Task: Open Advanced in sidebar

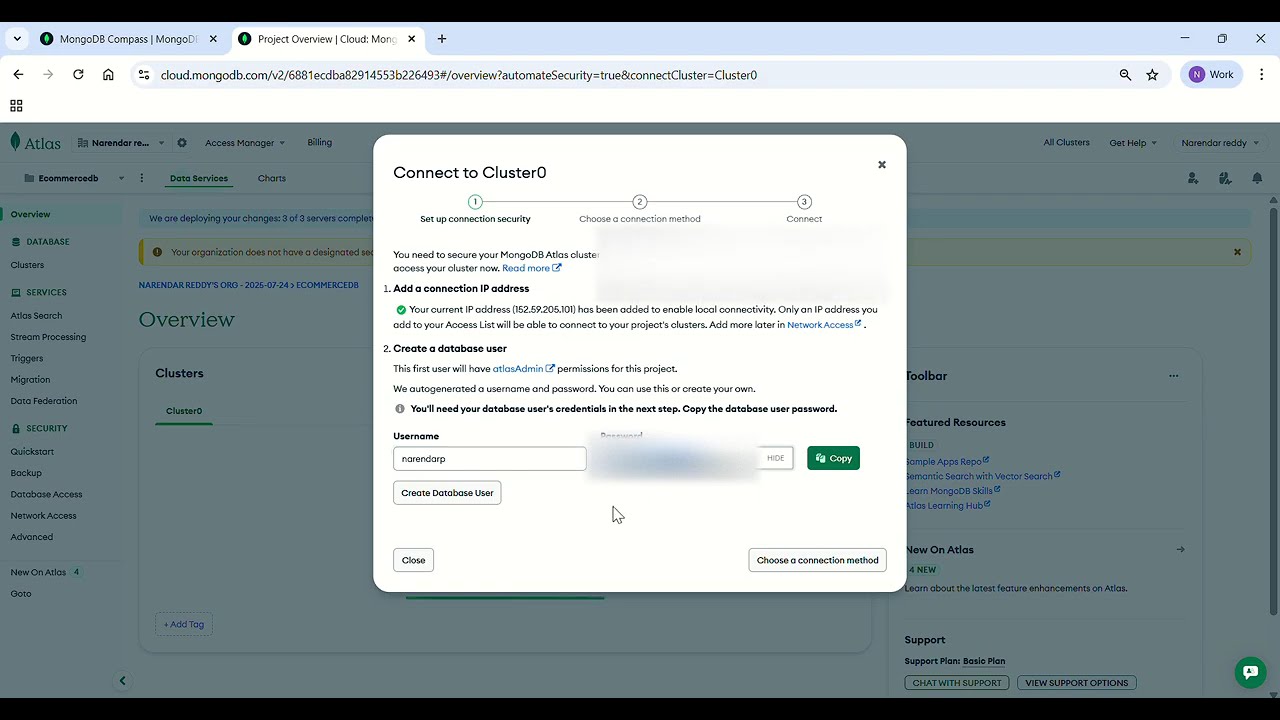Action: click(32, 537)
